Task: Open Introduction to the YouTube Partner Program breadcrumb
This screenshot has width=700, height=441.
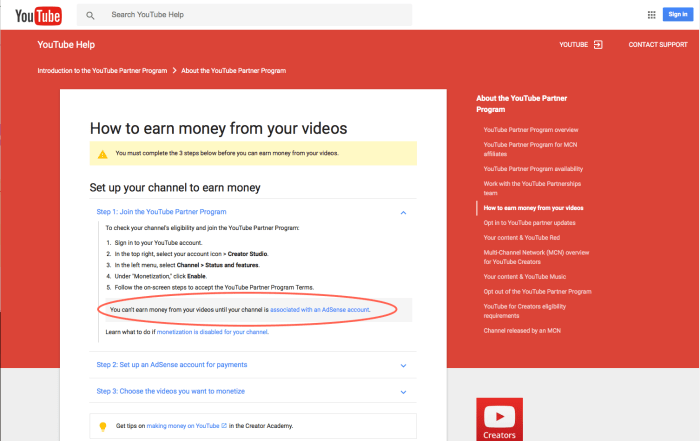Action: tap(102, 71)
